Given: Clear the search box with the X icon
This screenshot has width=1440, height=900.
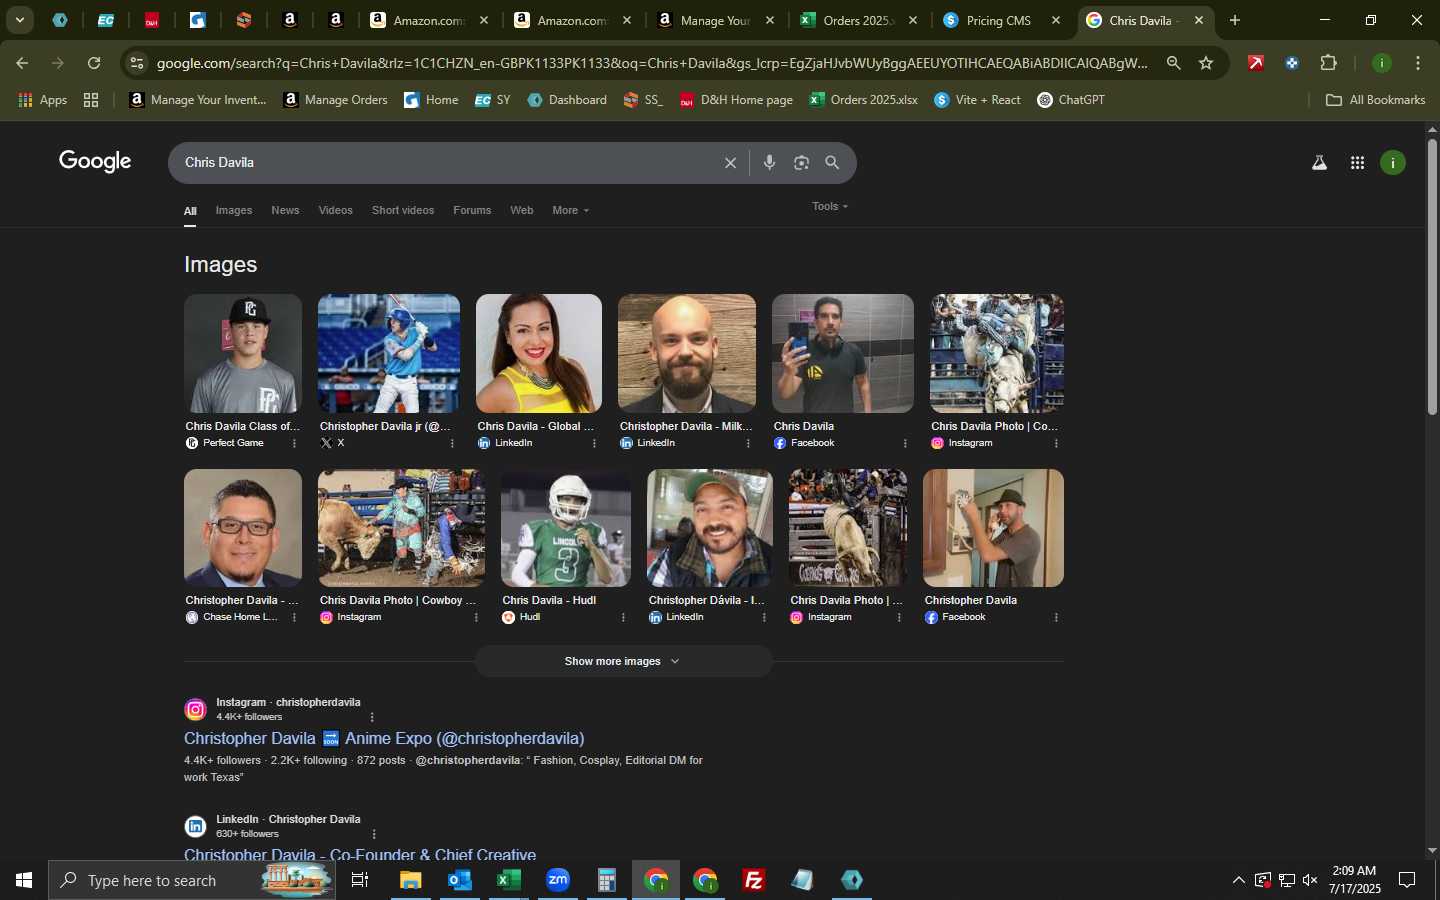Looking at the screenshot, I should [730, 163].
